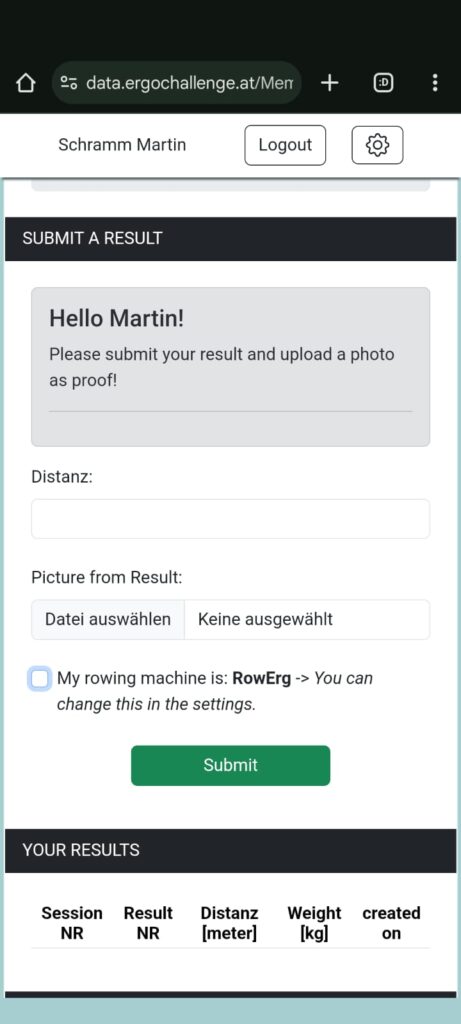Select the data.ergochallenge.at address bar
Viewport: 461px width, 1024px height.
(x=176, y=83)
